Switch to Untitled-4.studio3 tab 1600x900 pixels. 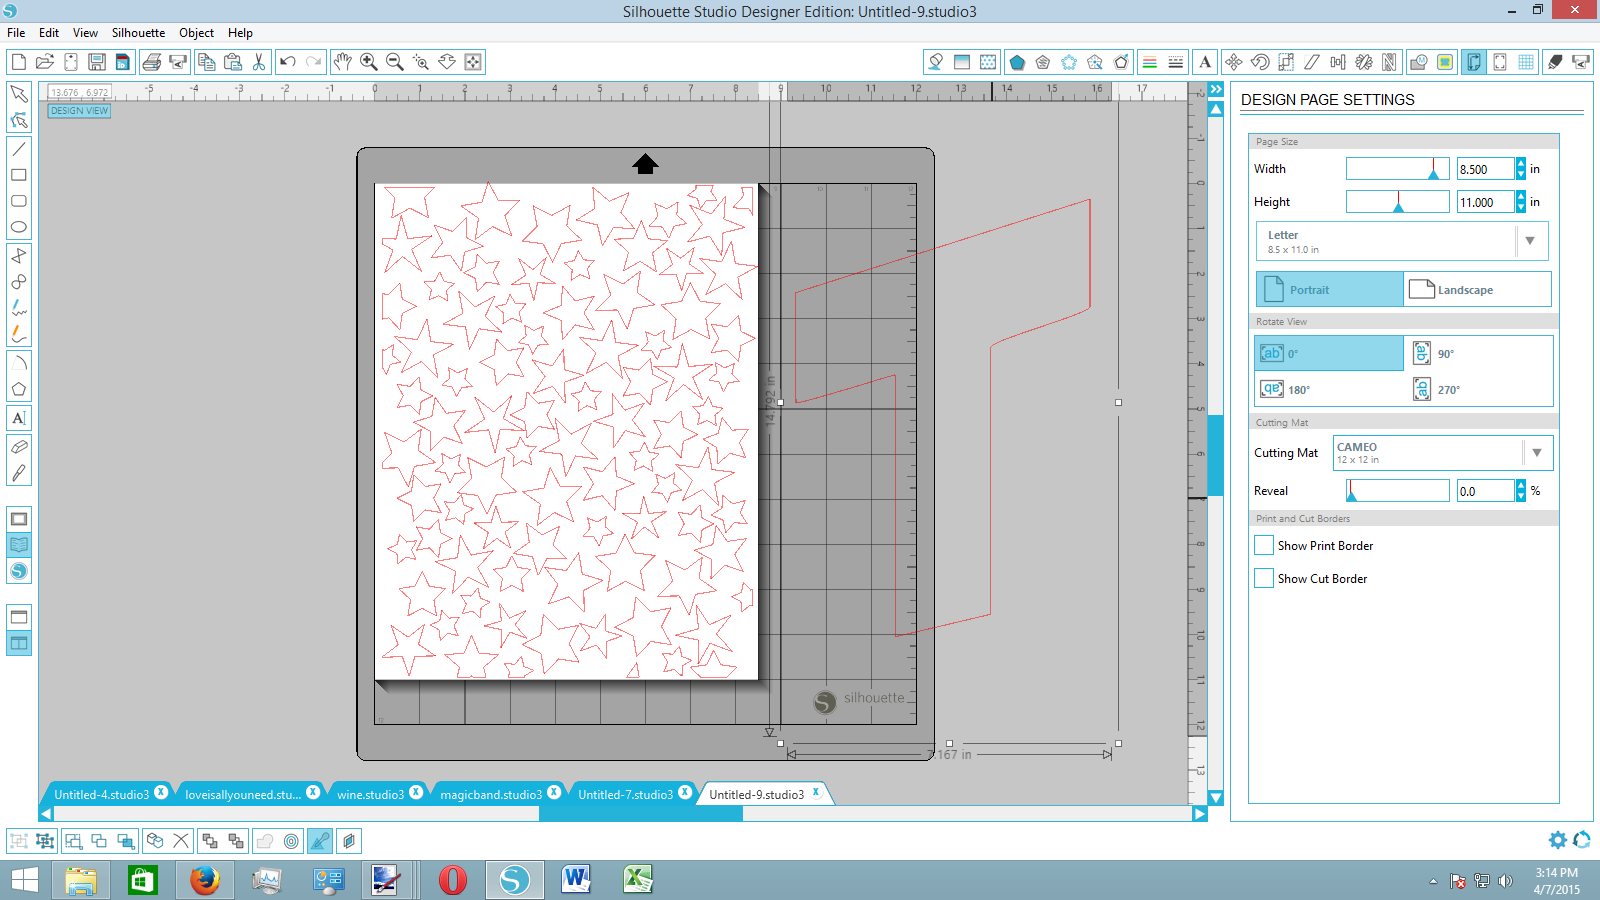(102, 794)
